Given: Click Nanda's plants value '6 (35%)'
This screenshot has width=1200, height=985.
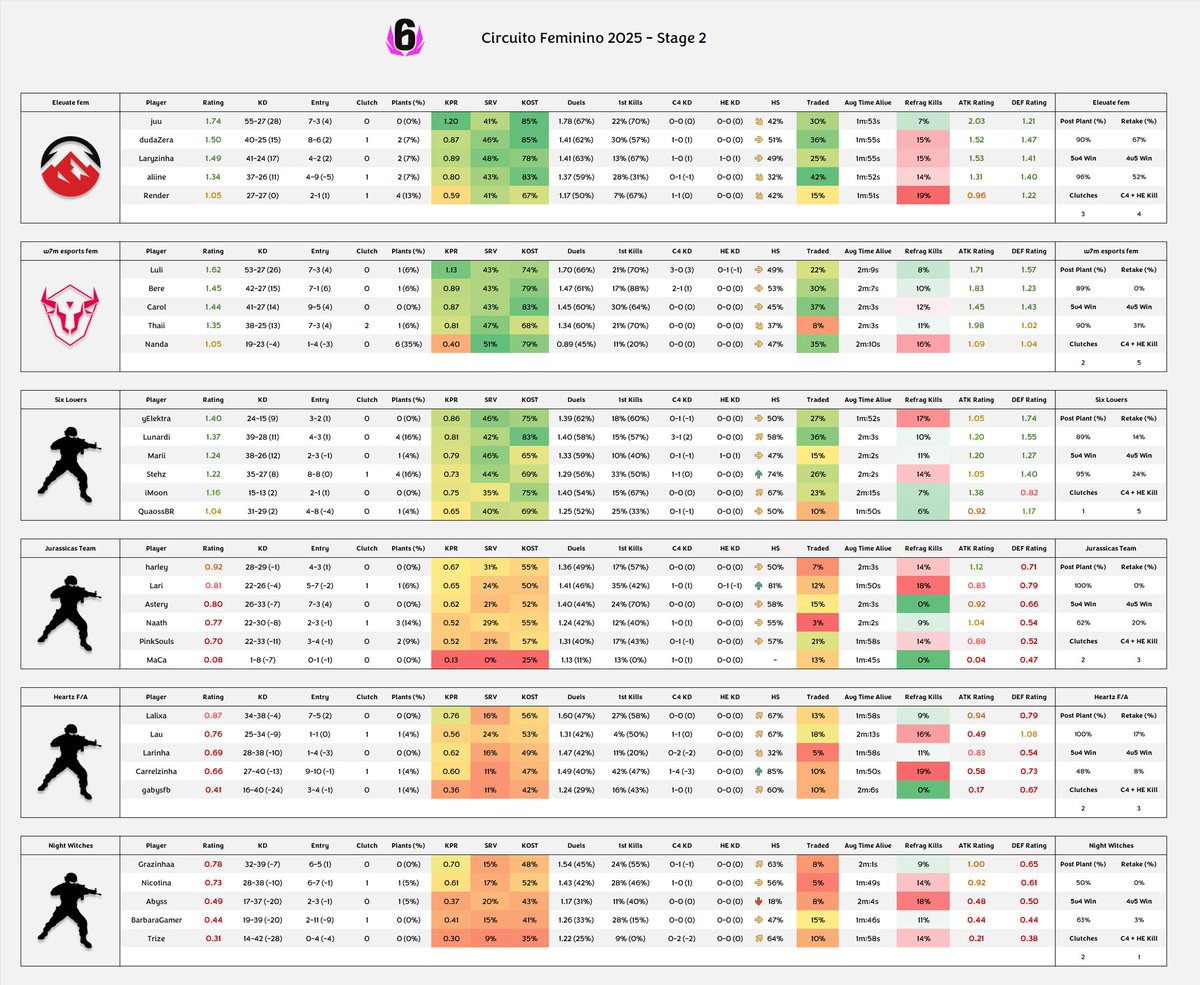Looking at the screenshot, I should point(410,342).
